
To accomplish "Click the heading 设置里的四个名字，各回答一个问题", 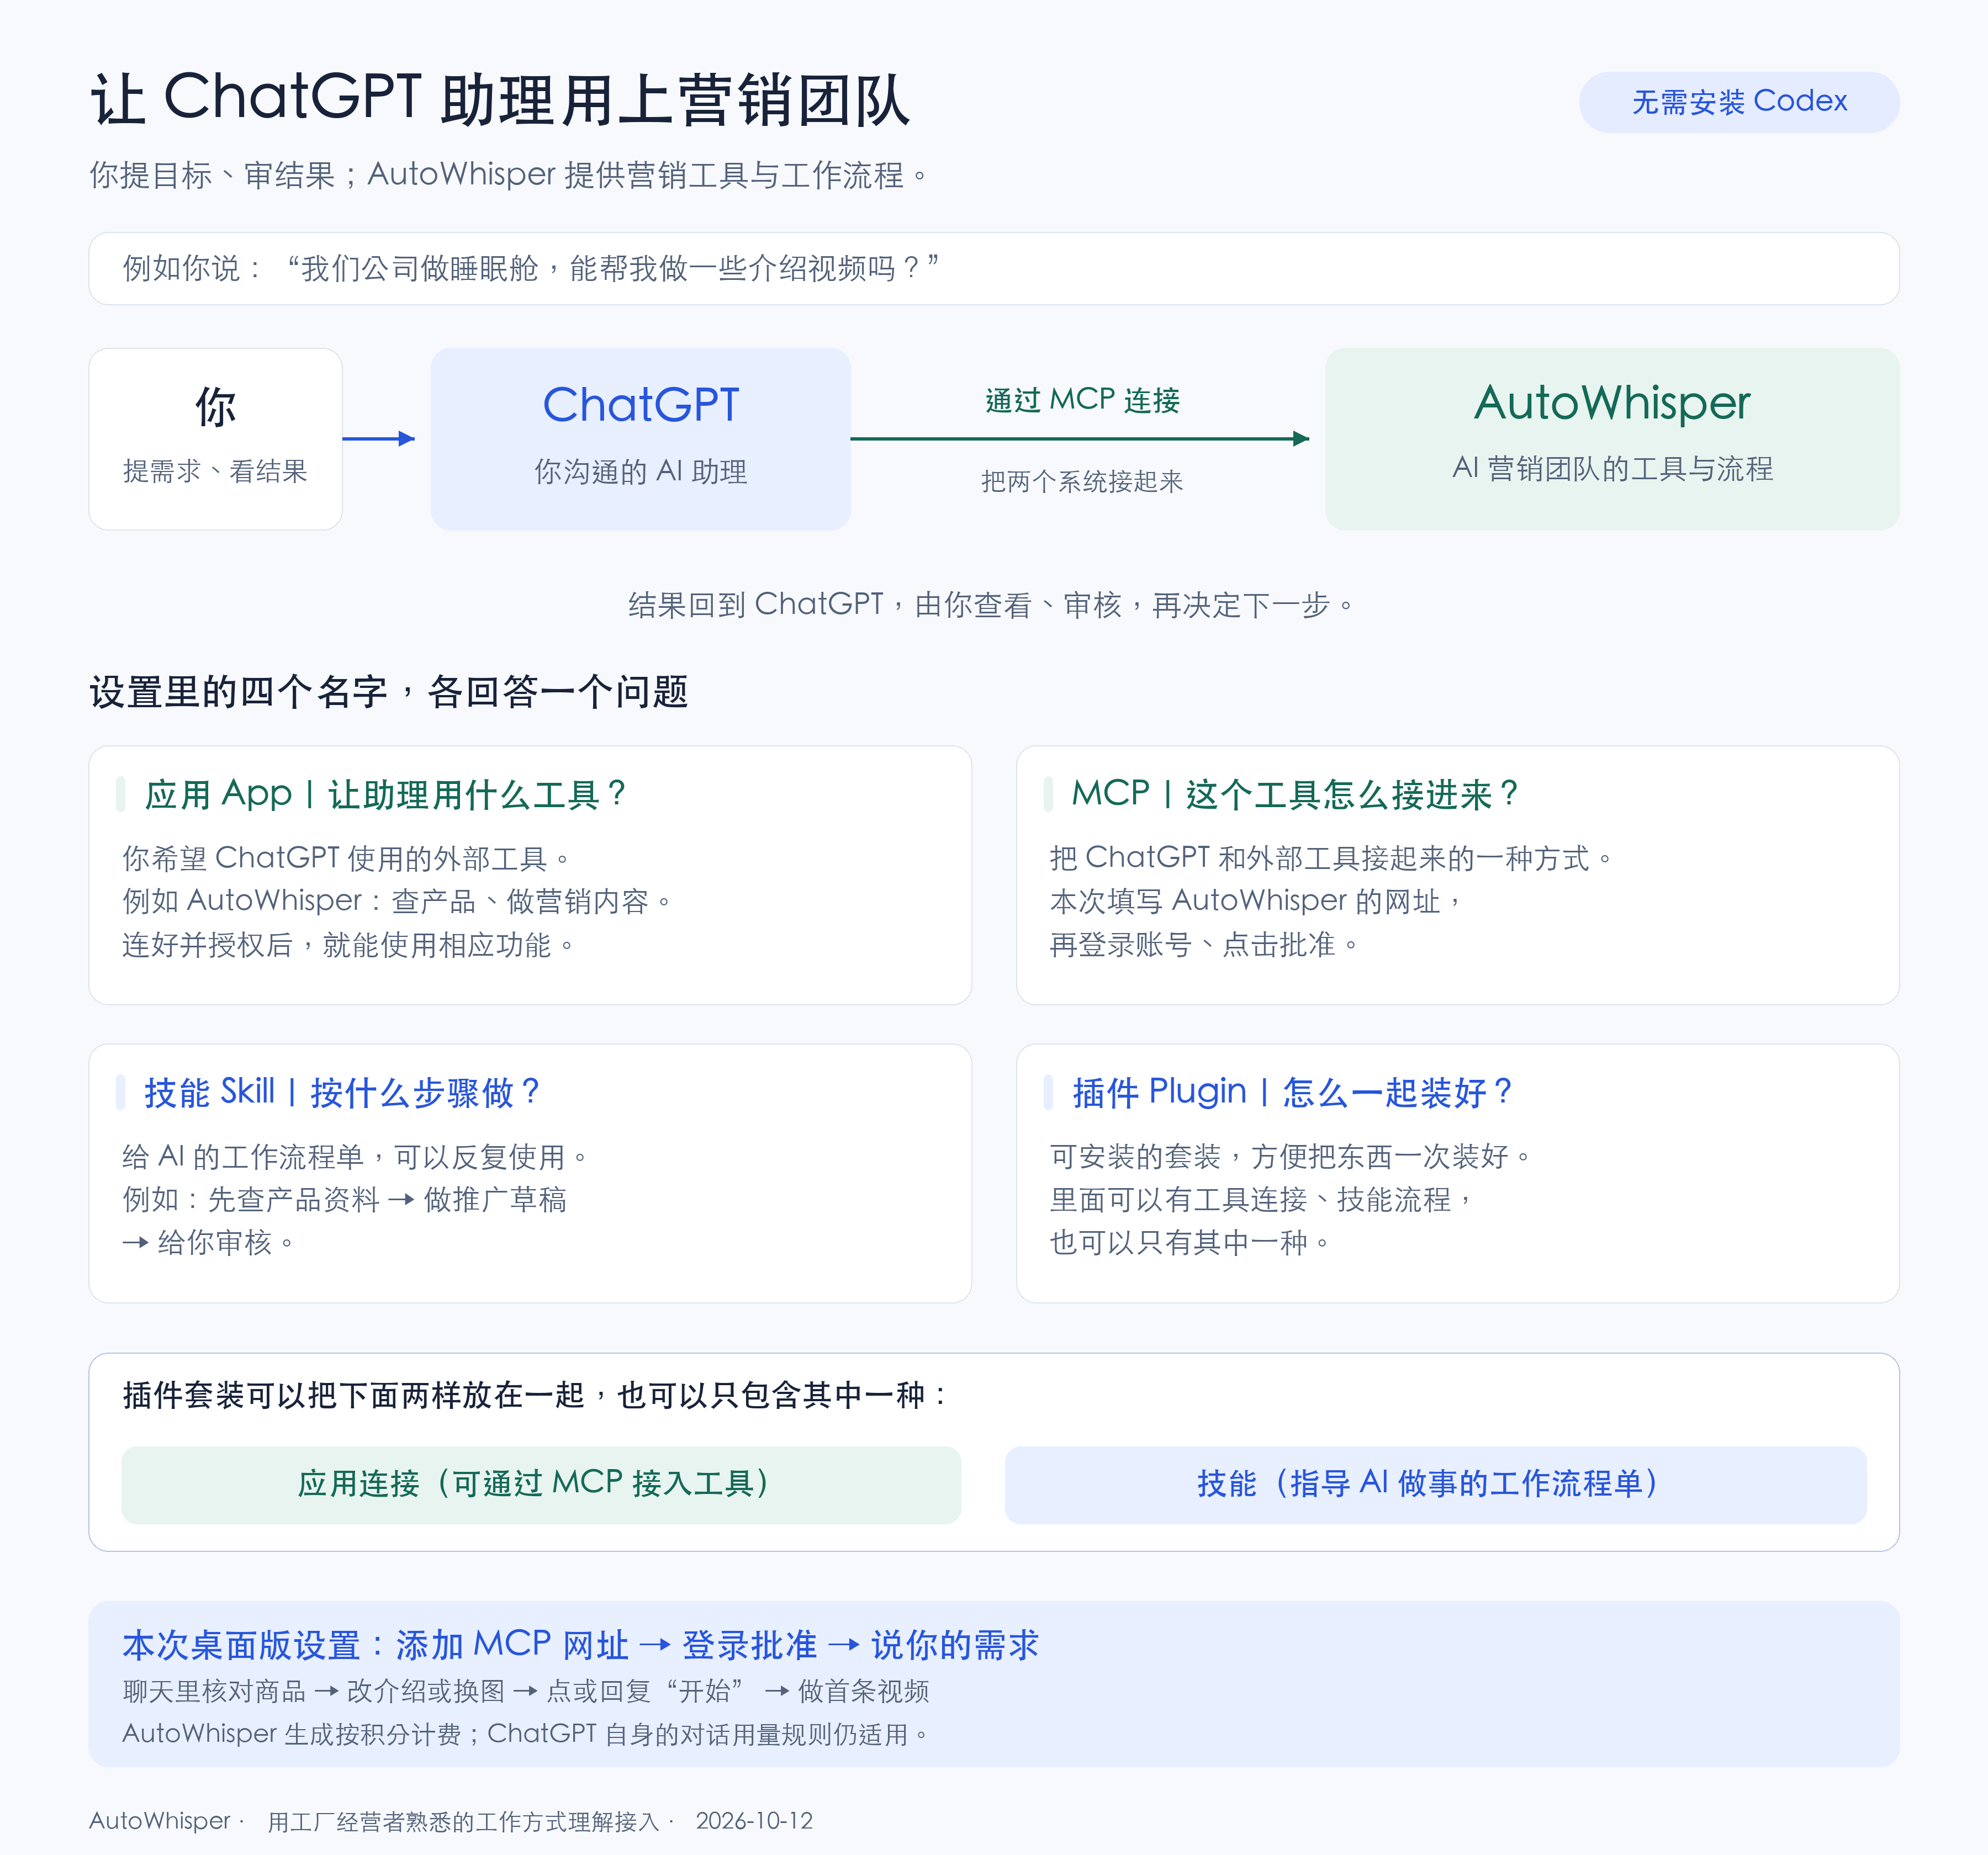I will point(389,691).
